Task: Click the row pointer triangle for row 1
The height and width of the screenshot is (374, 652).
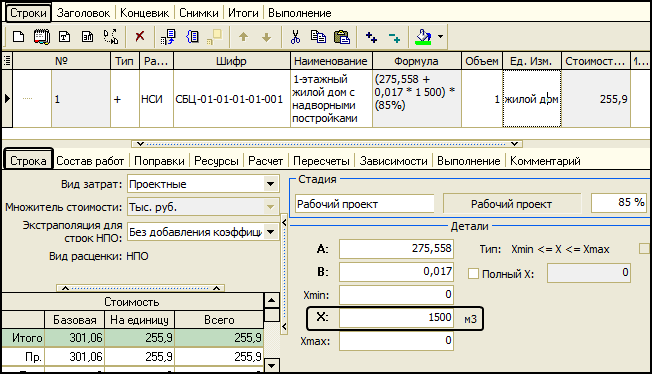Action: 7,99
